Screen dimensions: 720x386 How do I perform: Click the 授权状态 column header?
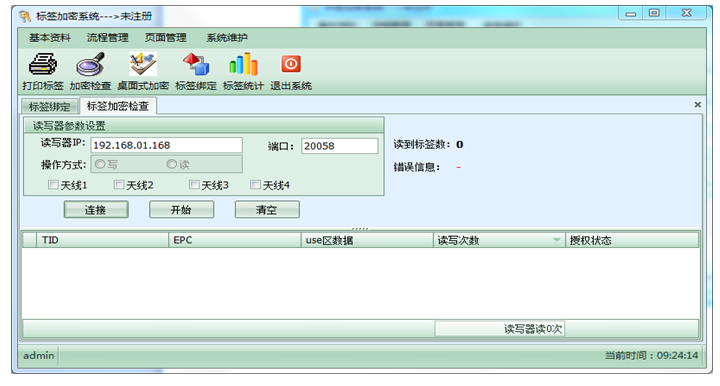click(x=632, y=240)
